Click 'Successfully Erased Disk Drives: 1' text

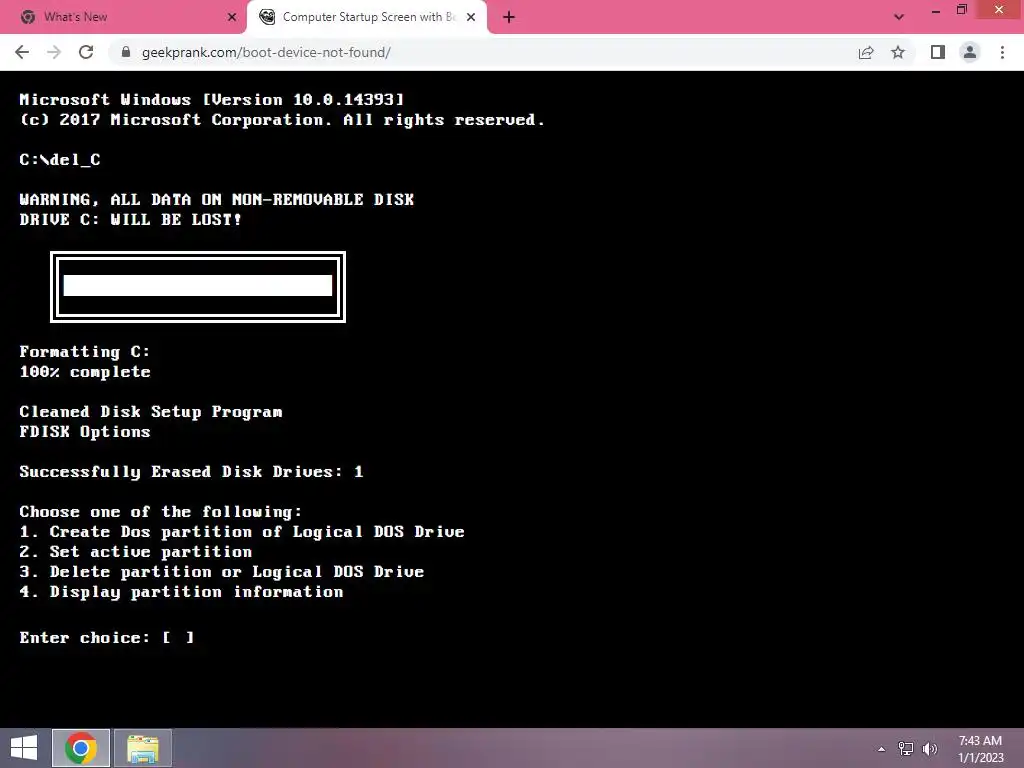pyautogui.click(x=191, y=472)
